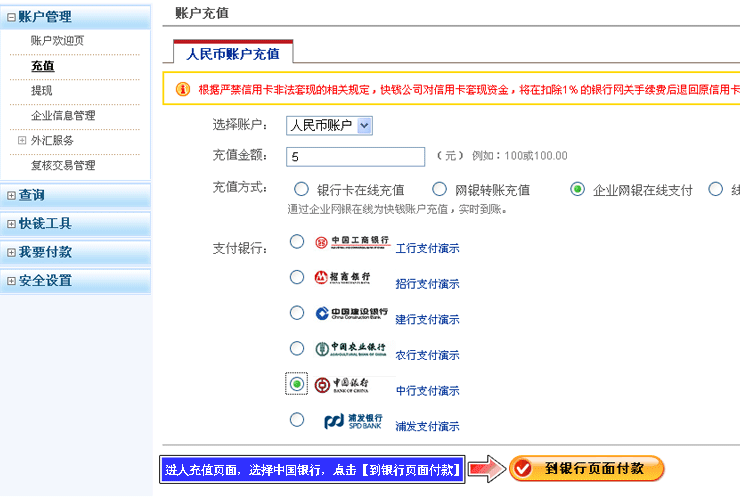Open the 浦发支付演示 link
This screenshot has height=500, width=740.
click(x=427, y=426)
